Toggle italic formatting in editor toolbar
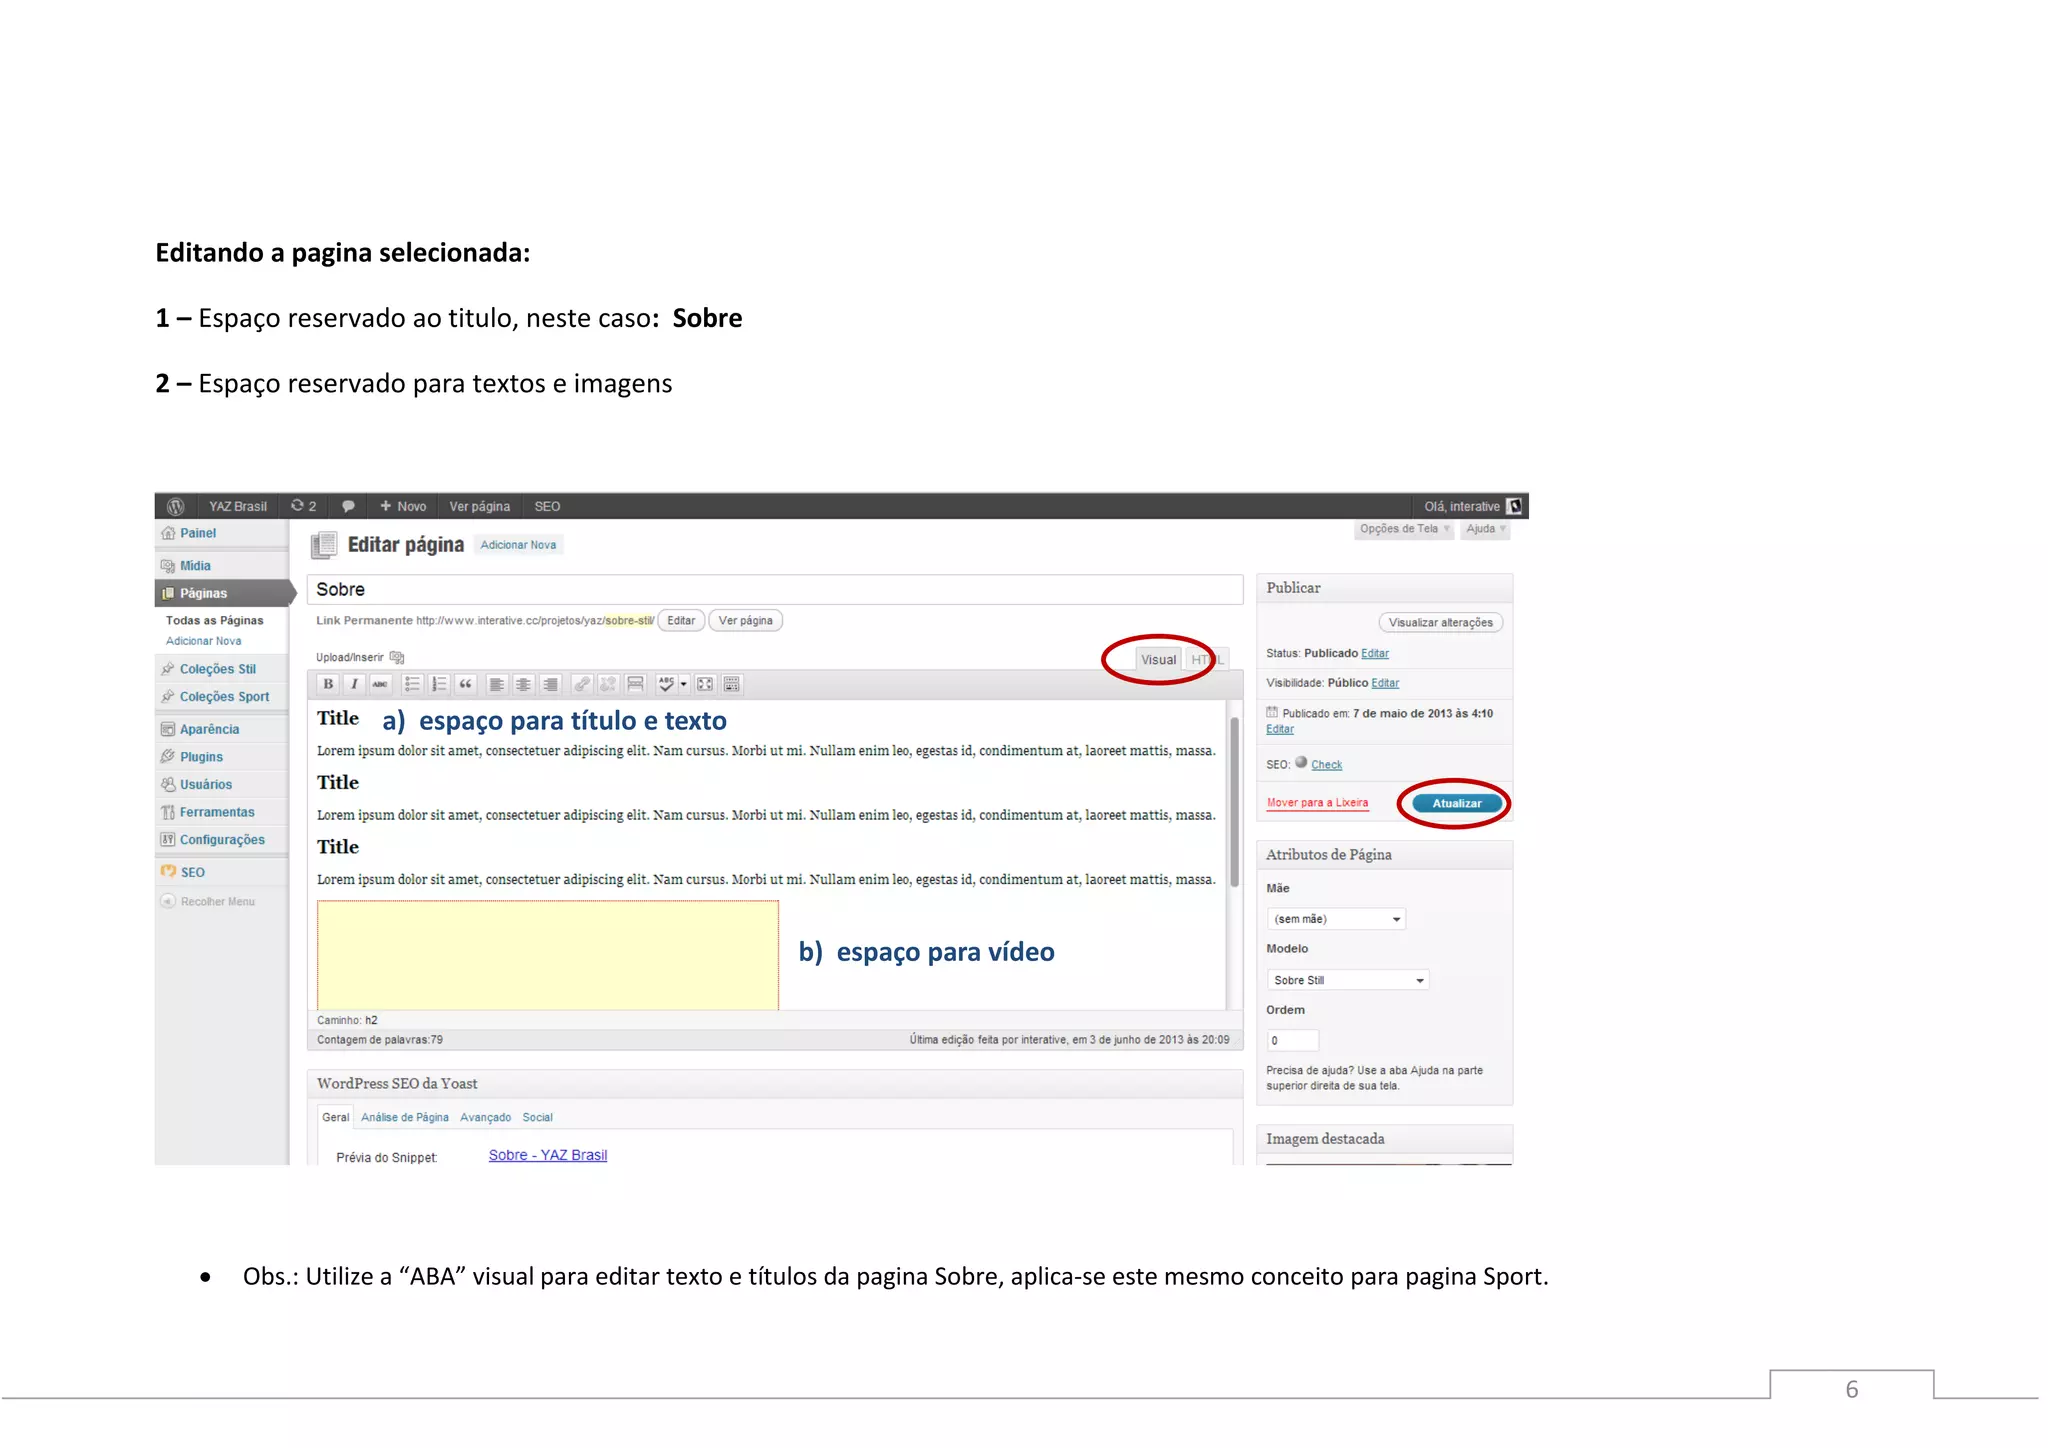Screen dimensions: 2048x1448 pos(354,684)
